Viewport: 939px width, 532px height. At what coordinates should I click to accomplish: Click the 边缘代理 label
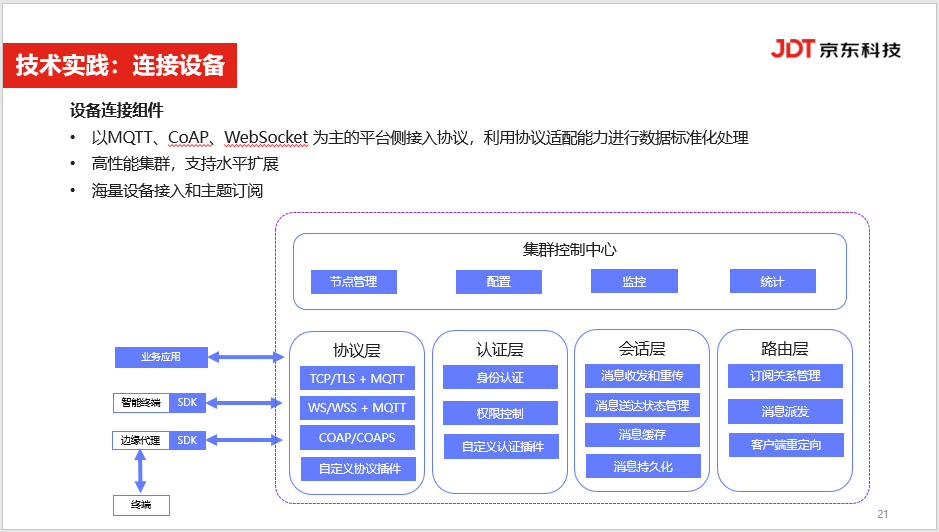click(141, 440)
